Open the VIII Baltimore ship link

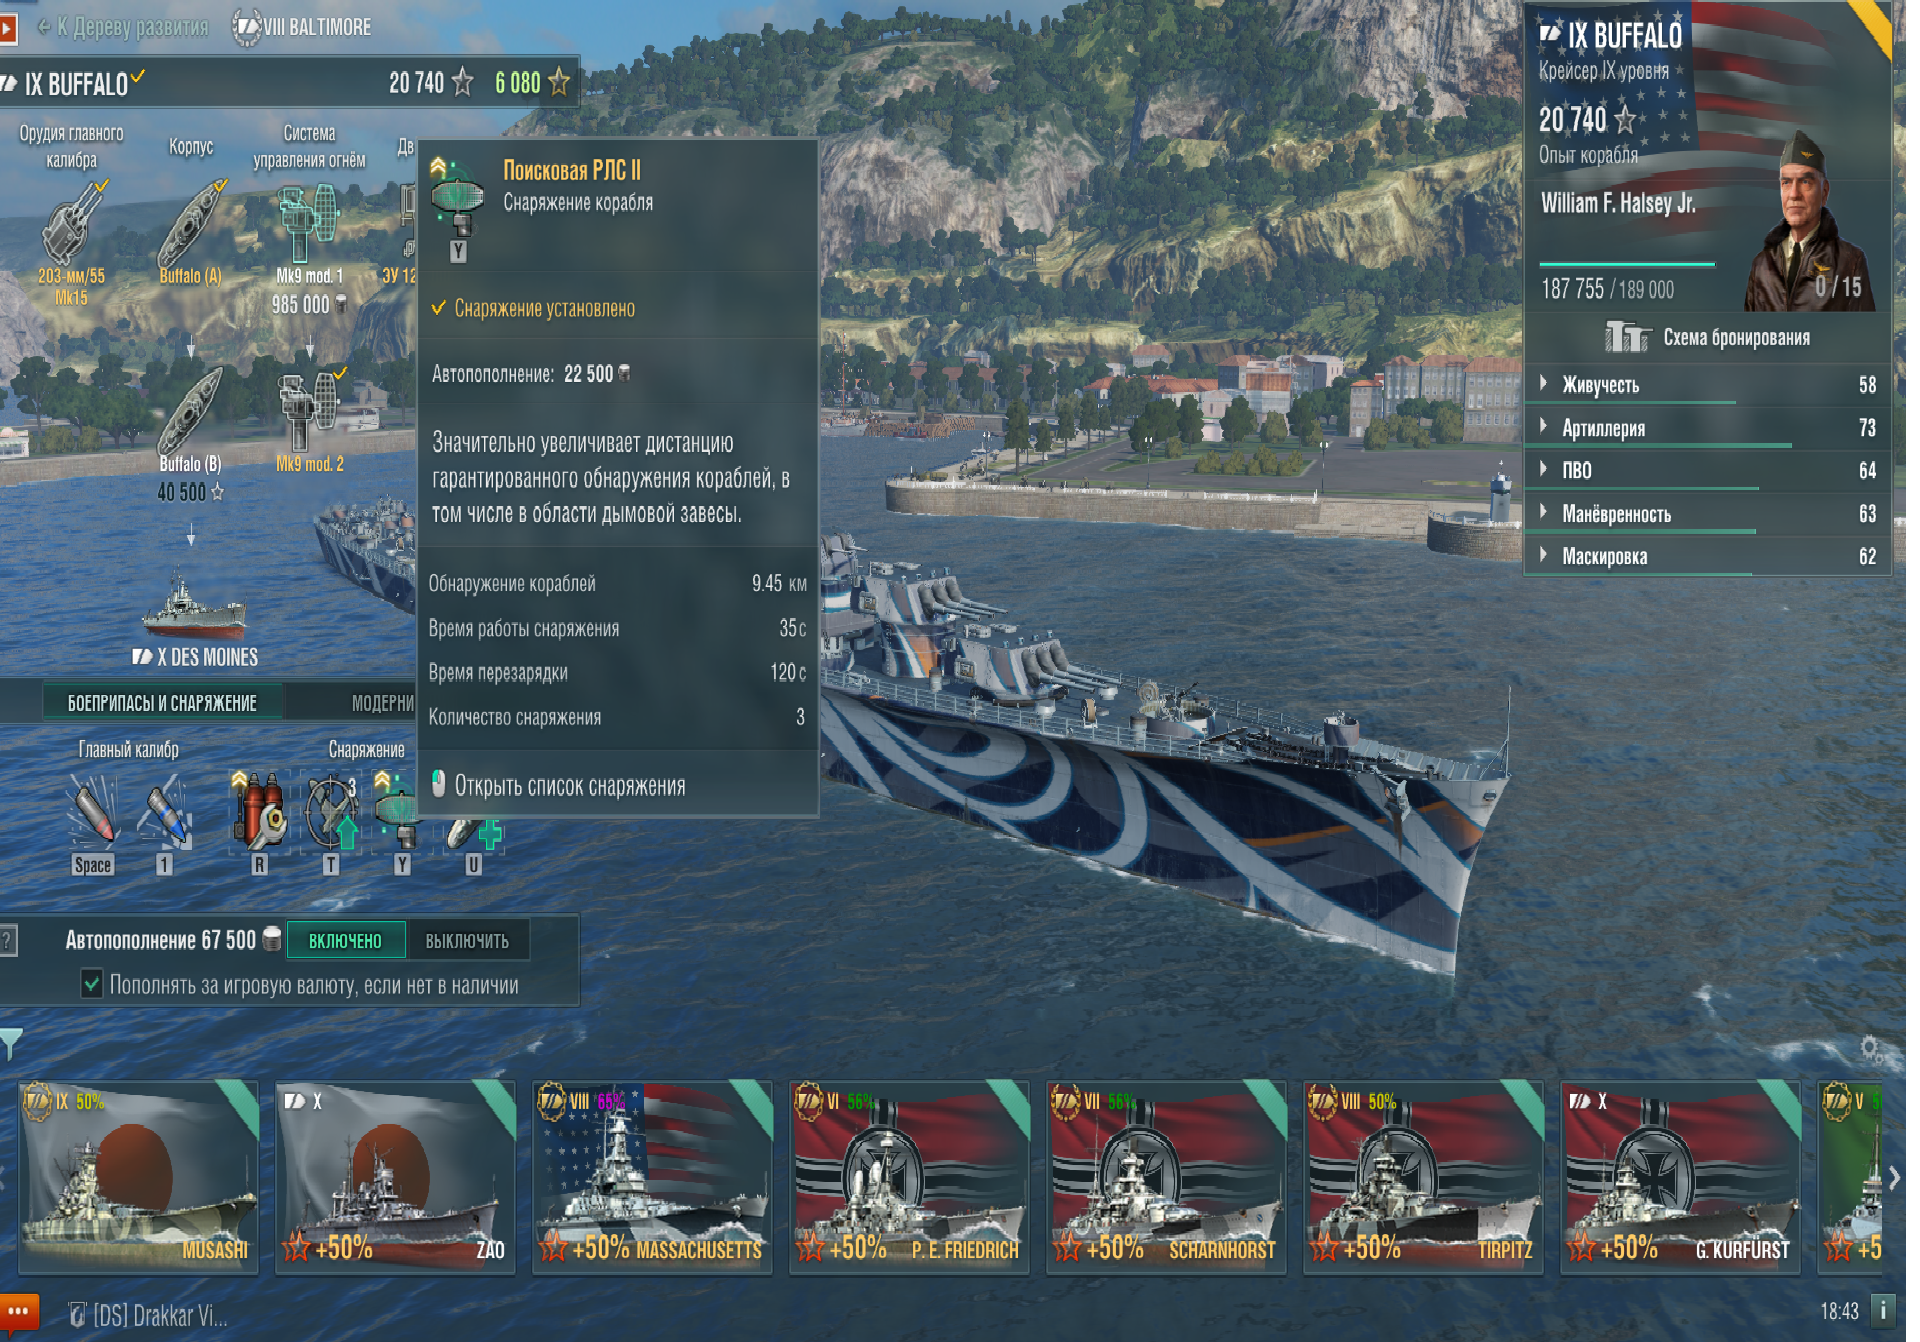302,27
